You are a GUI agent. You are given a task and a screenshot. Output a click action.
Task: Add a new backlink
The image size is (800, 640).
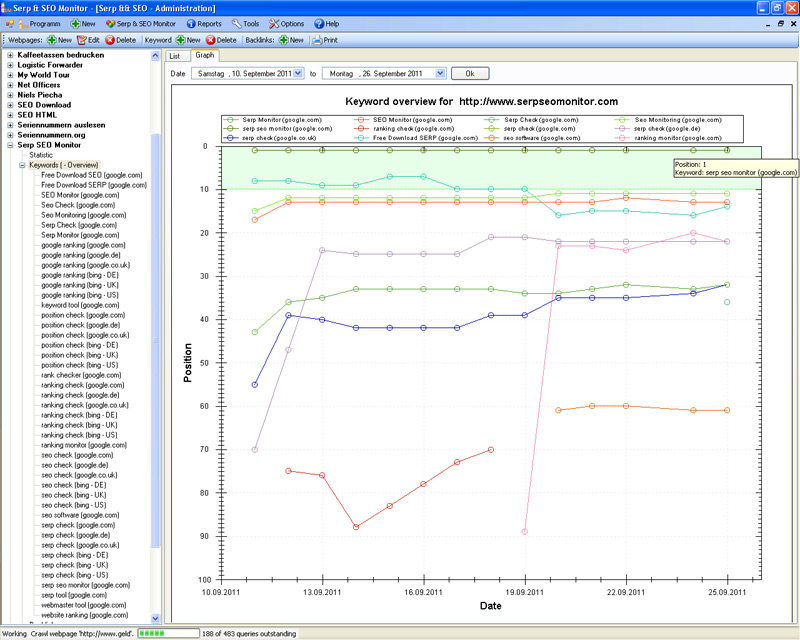tap(291, 40)
